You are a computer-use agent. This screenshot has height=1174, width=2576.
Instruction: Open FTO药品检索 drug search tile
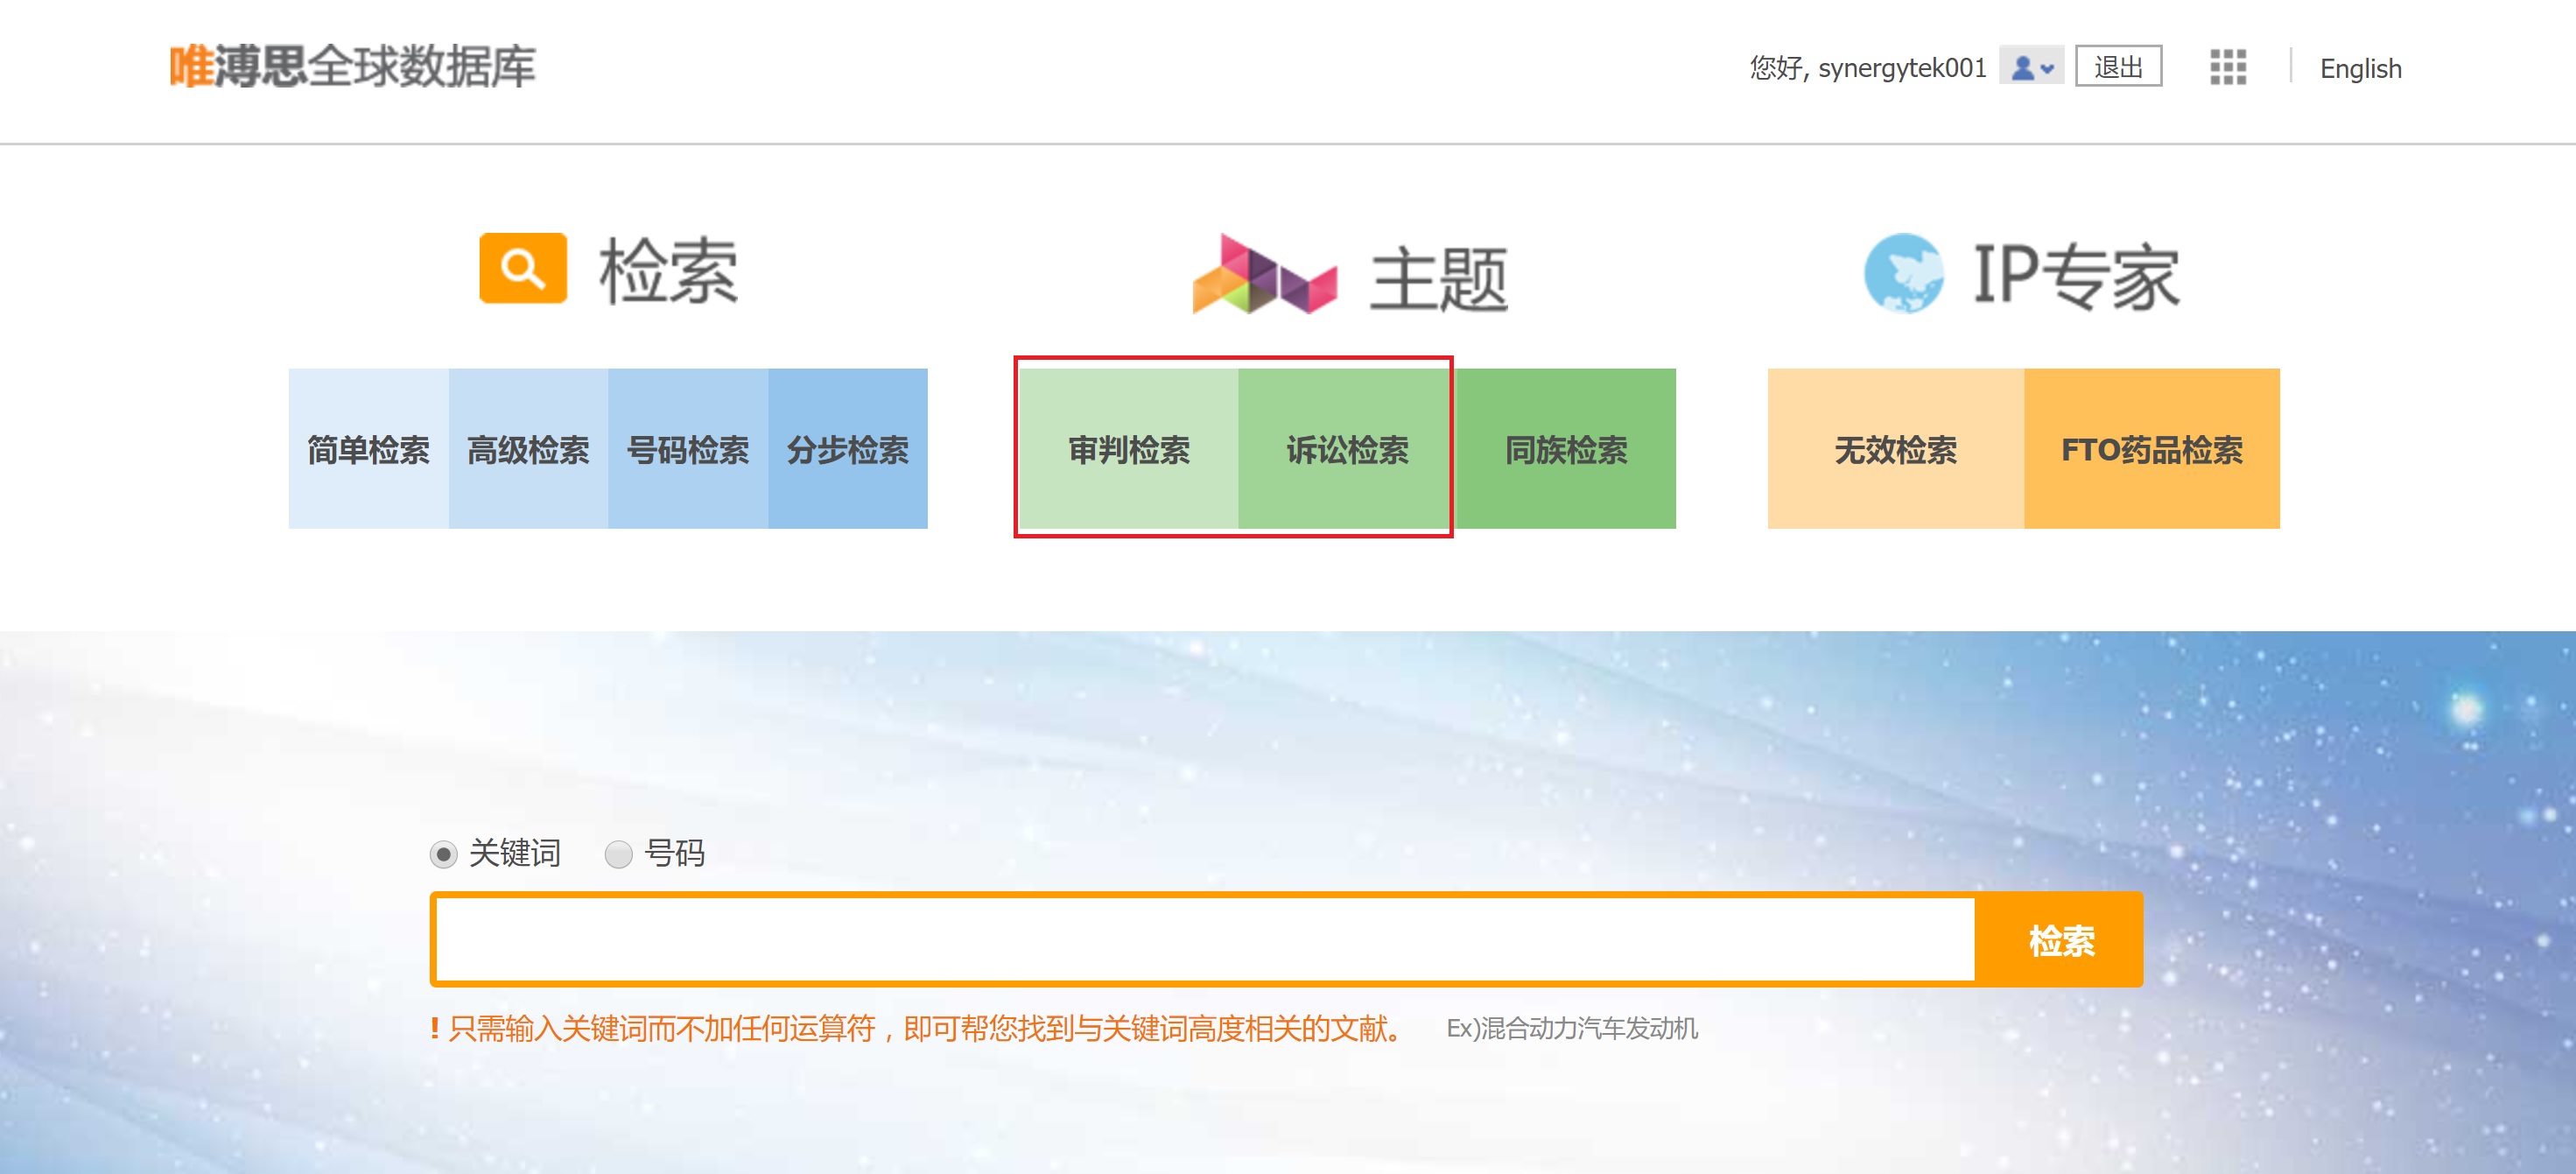[x=2151, y=449]
